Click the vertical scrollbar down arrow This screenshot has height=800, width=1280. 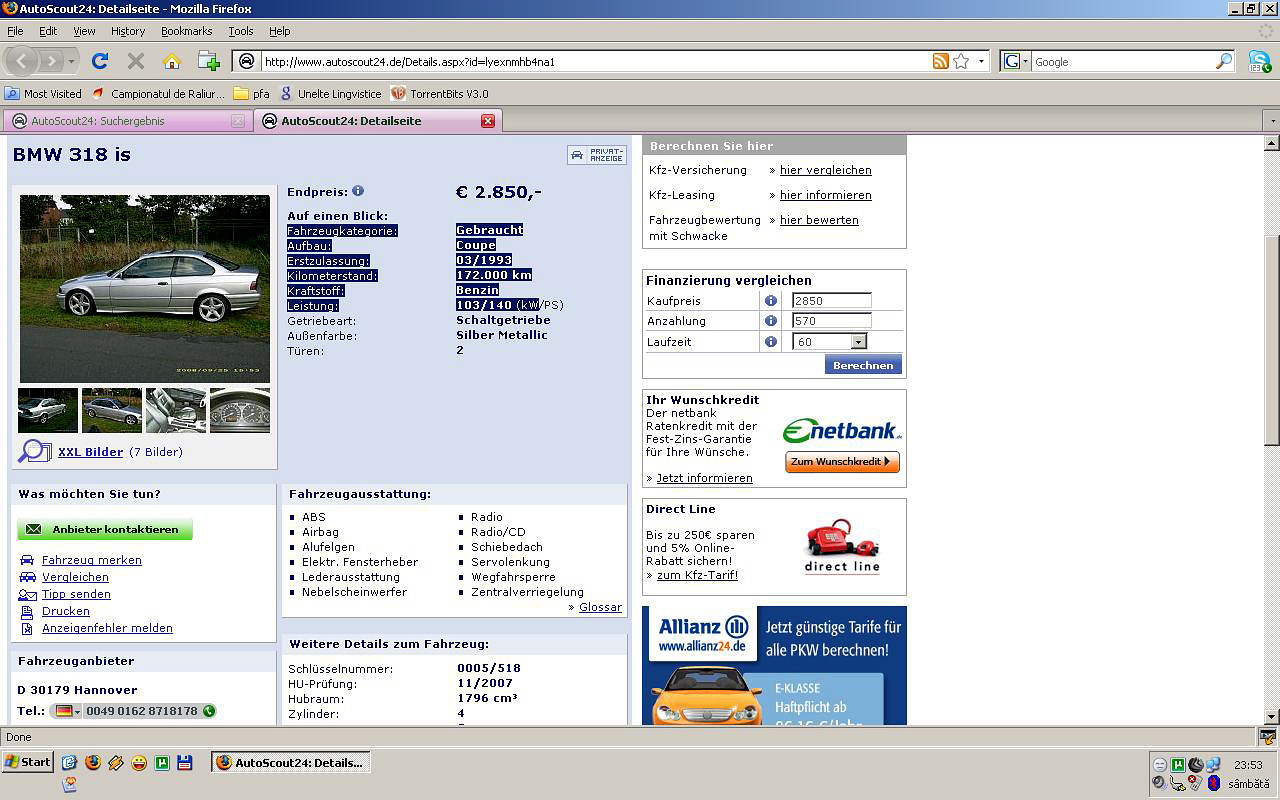pos(1272,717)
